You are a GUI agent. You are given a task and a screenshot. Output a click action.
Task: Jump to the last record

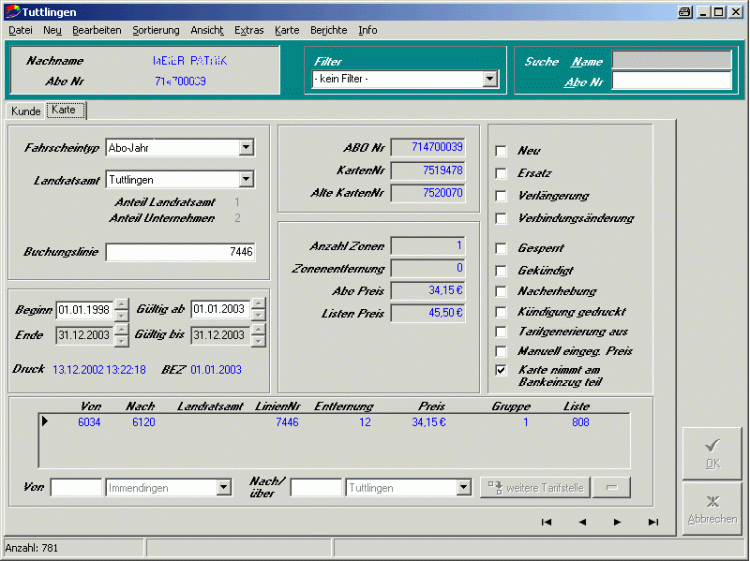[x=653, y=522]
